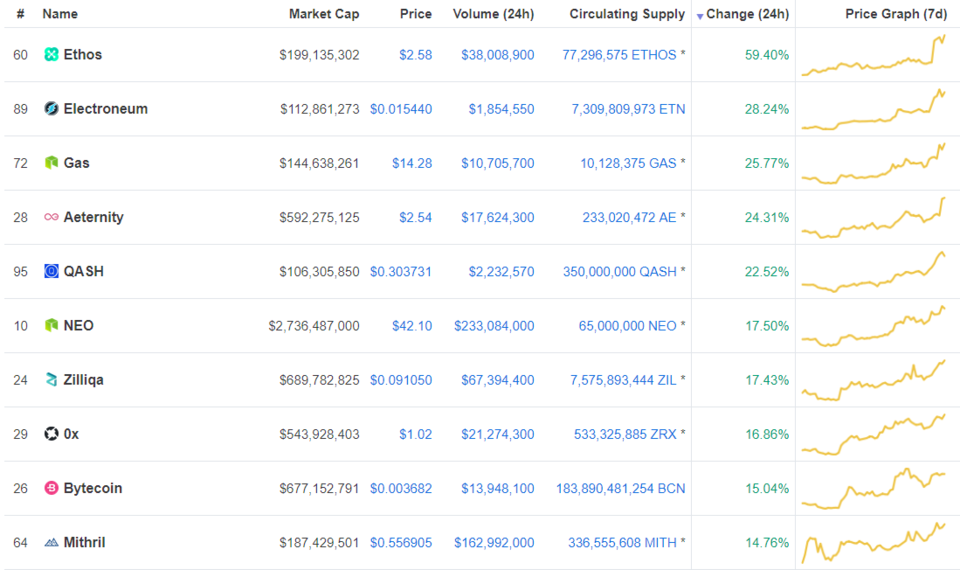Viewport: 960px width, 570px height.
Task: Click Electroneum price $0.015440
Action: [x=401, y=109]
